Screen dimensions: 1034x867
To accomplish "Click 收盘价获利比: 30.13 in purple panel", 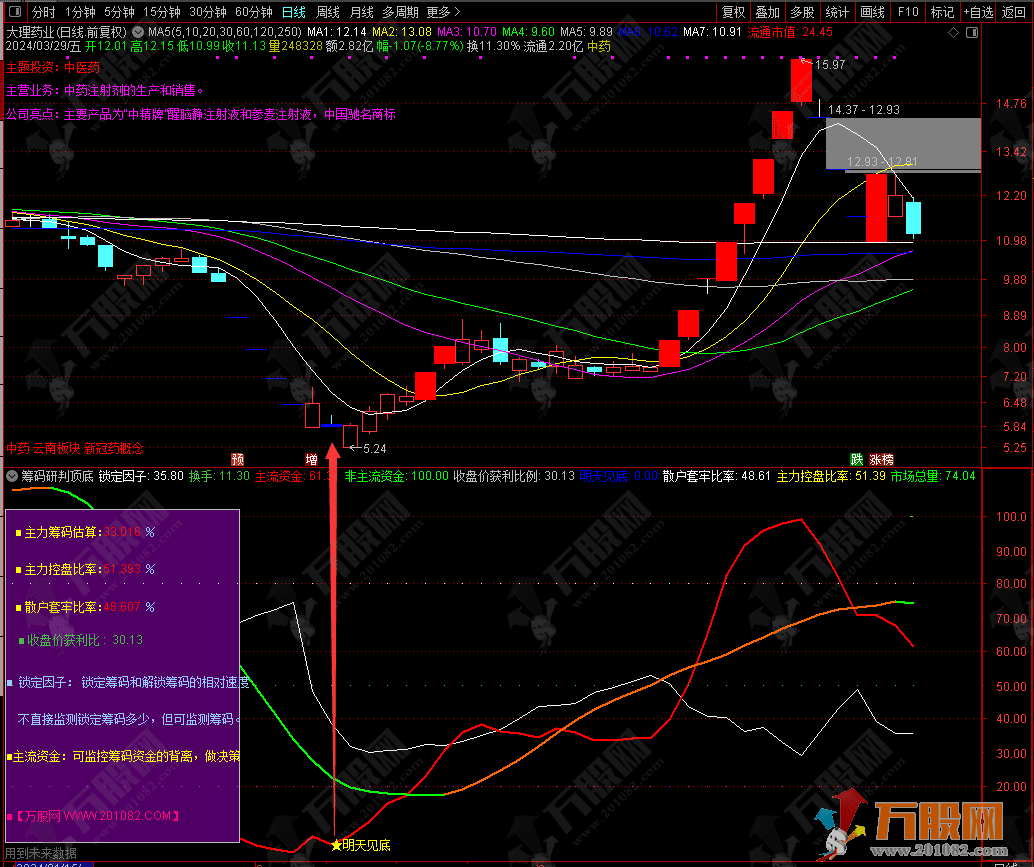I will 81,640.
